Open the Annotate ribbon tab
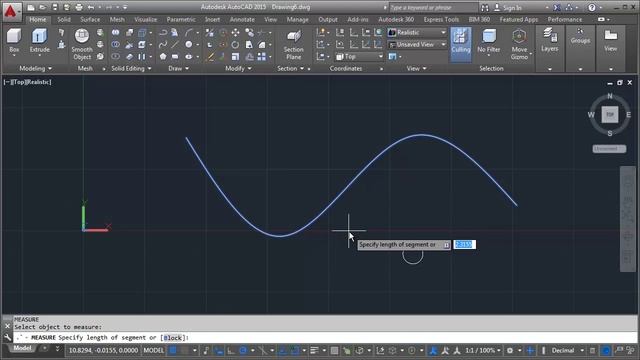This screenshot has width=640, height=360. click(242, 19)
